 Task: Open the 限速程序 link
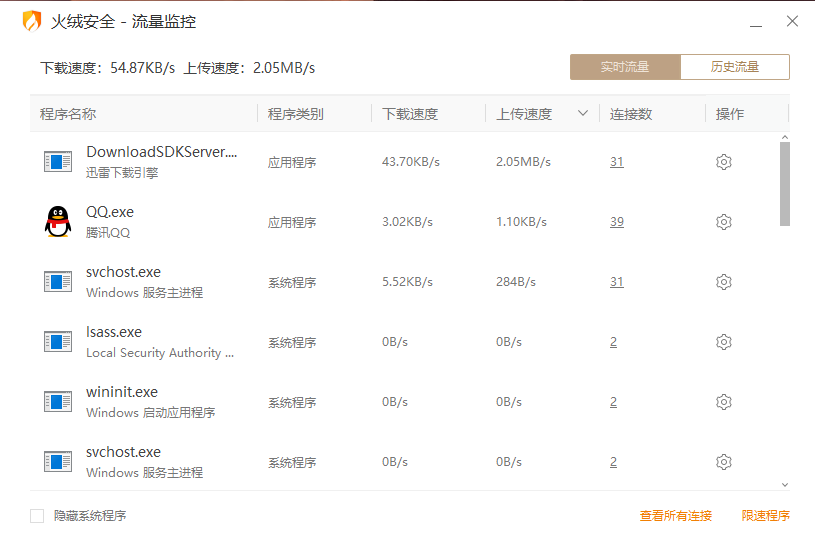click(766, 516)
